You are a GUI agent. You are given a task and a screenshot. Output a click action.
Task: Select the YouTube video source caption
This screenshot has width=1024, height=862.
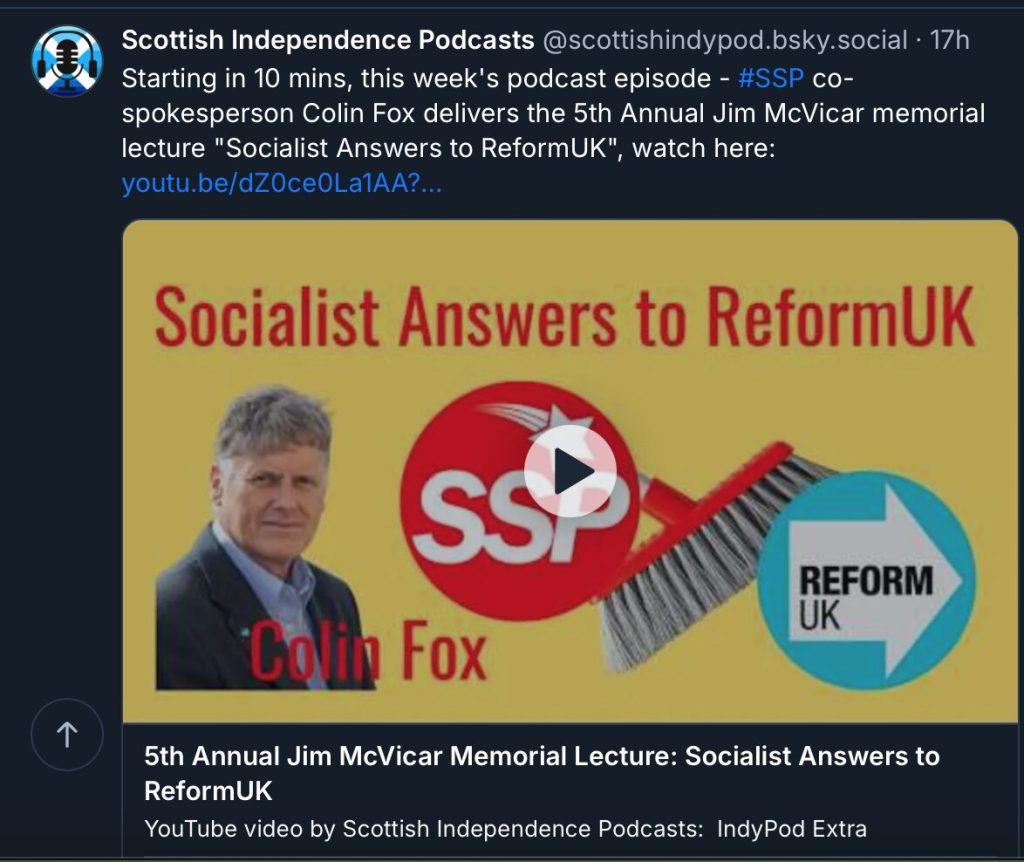(505, 829)
